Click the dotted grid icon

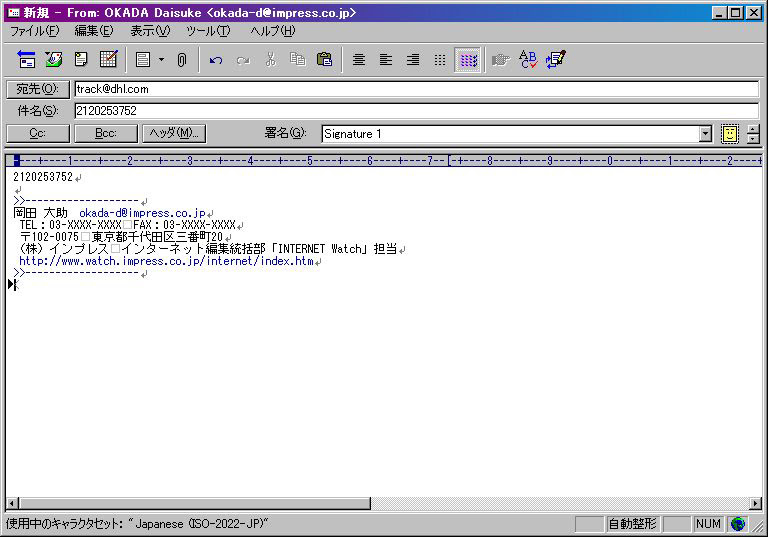pos(440,60)
